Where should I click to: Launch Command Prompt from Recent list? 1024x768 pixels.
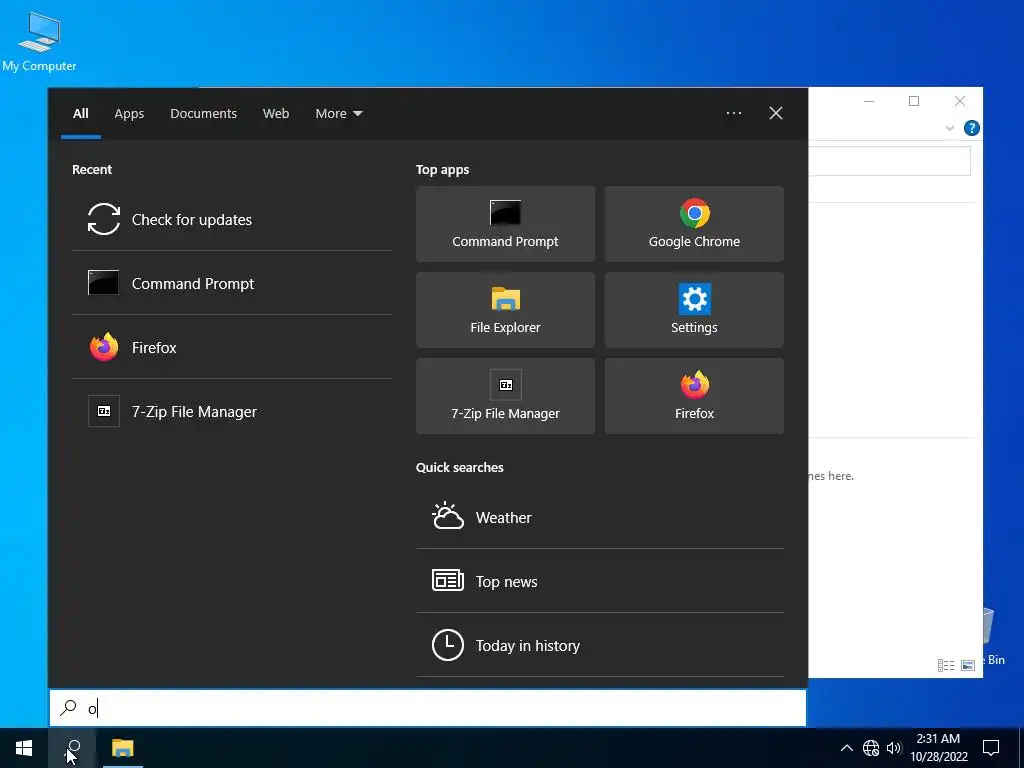[x=232, y=283]
